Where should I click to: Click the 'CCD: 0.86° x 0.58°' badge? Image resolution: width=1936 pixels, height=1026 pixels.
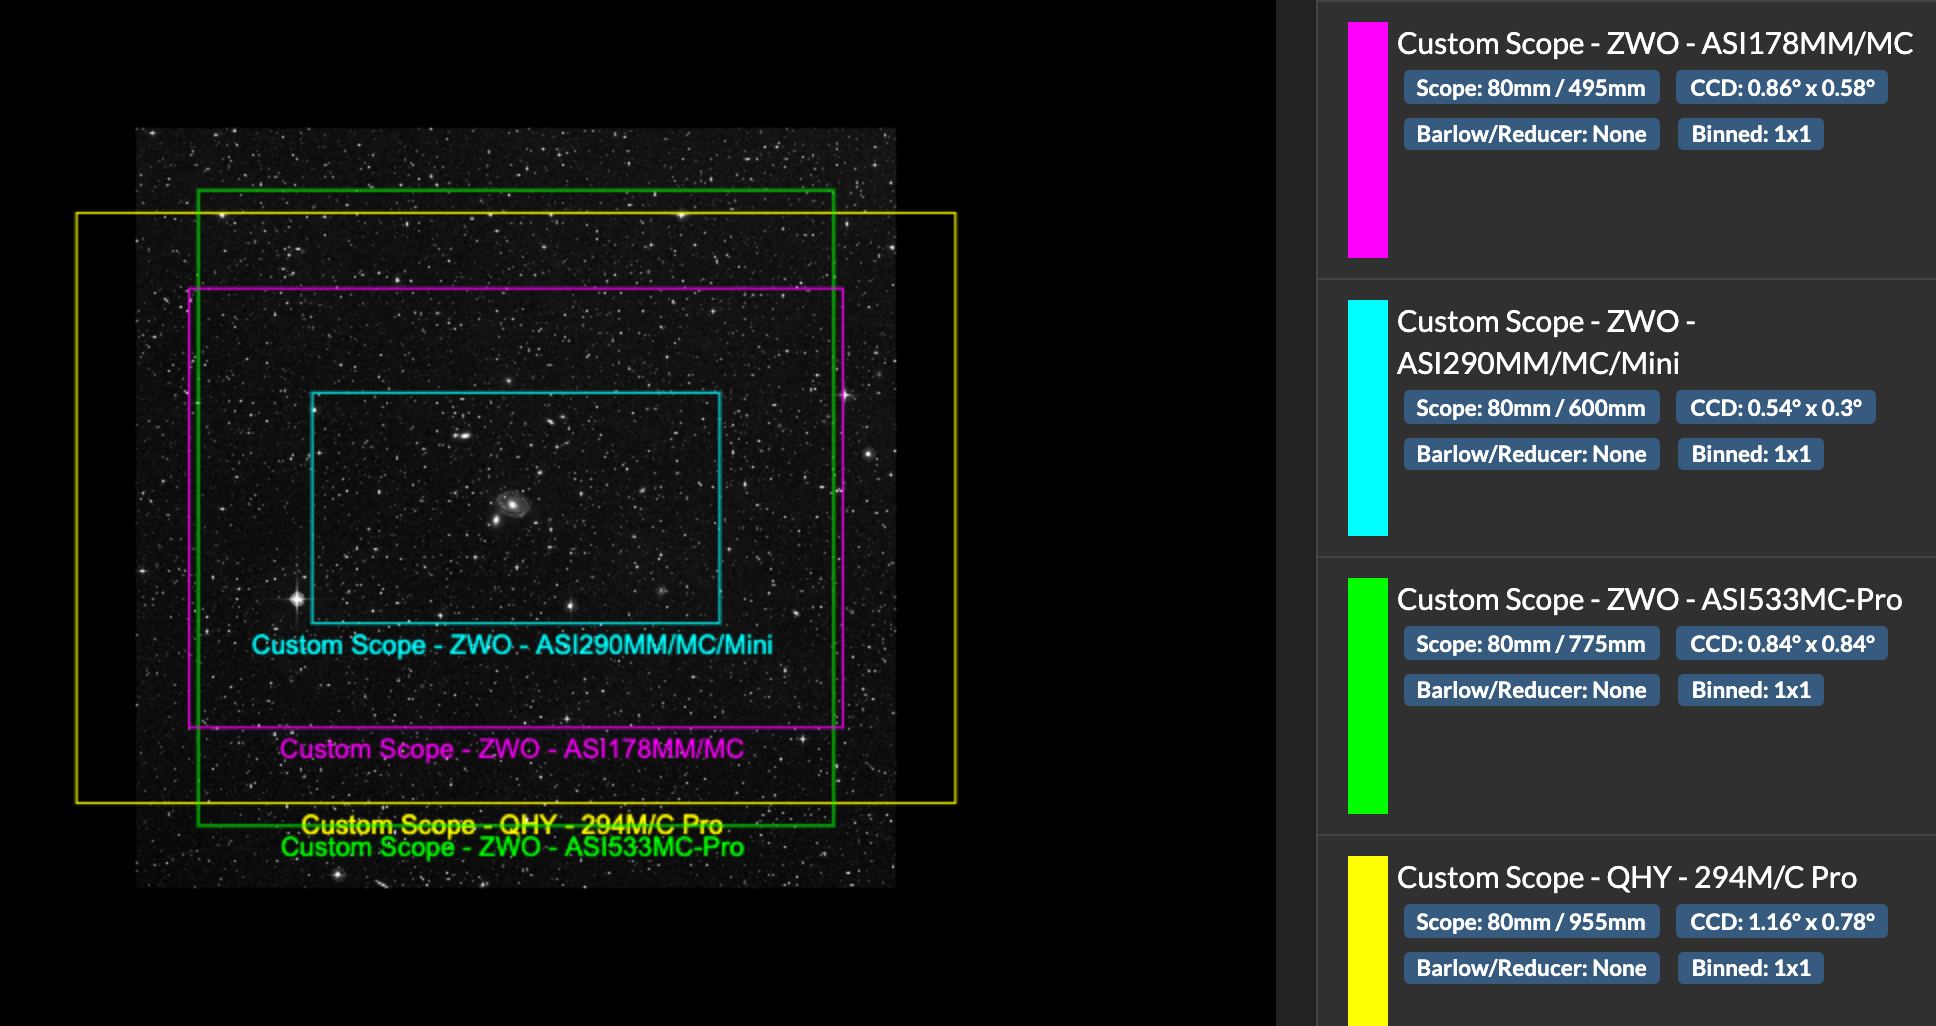point(1782,88)
